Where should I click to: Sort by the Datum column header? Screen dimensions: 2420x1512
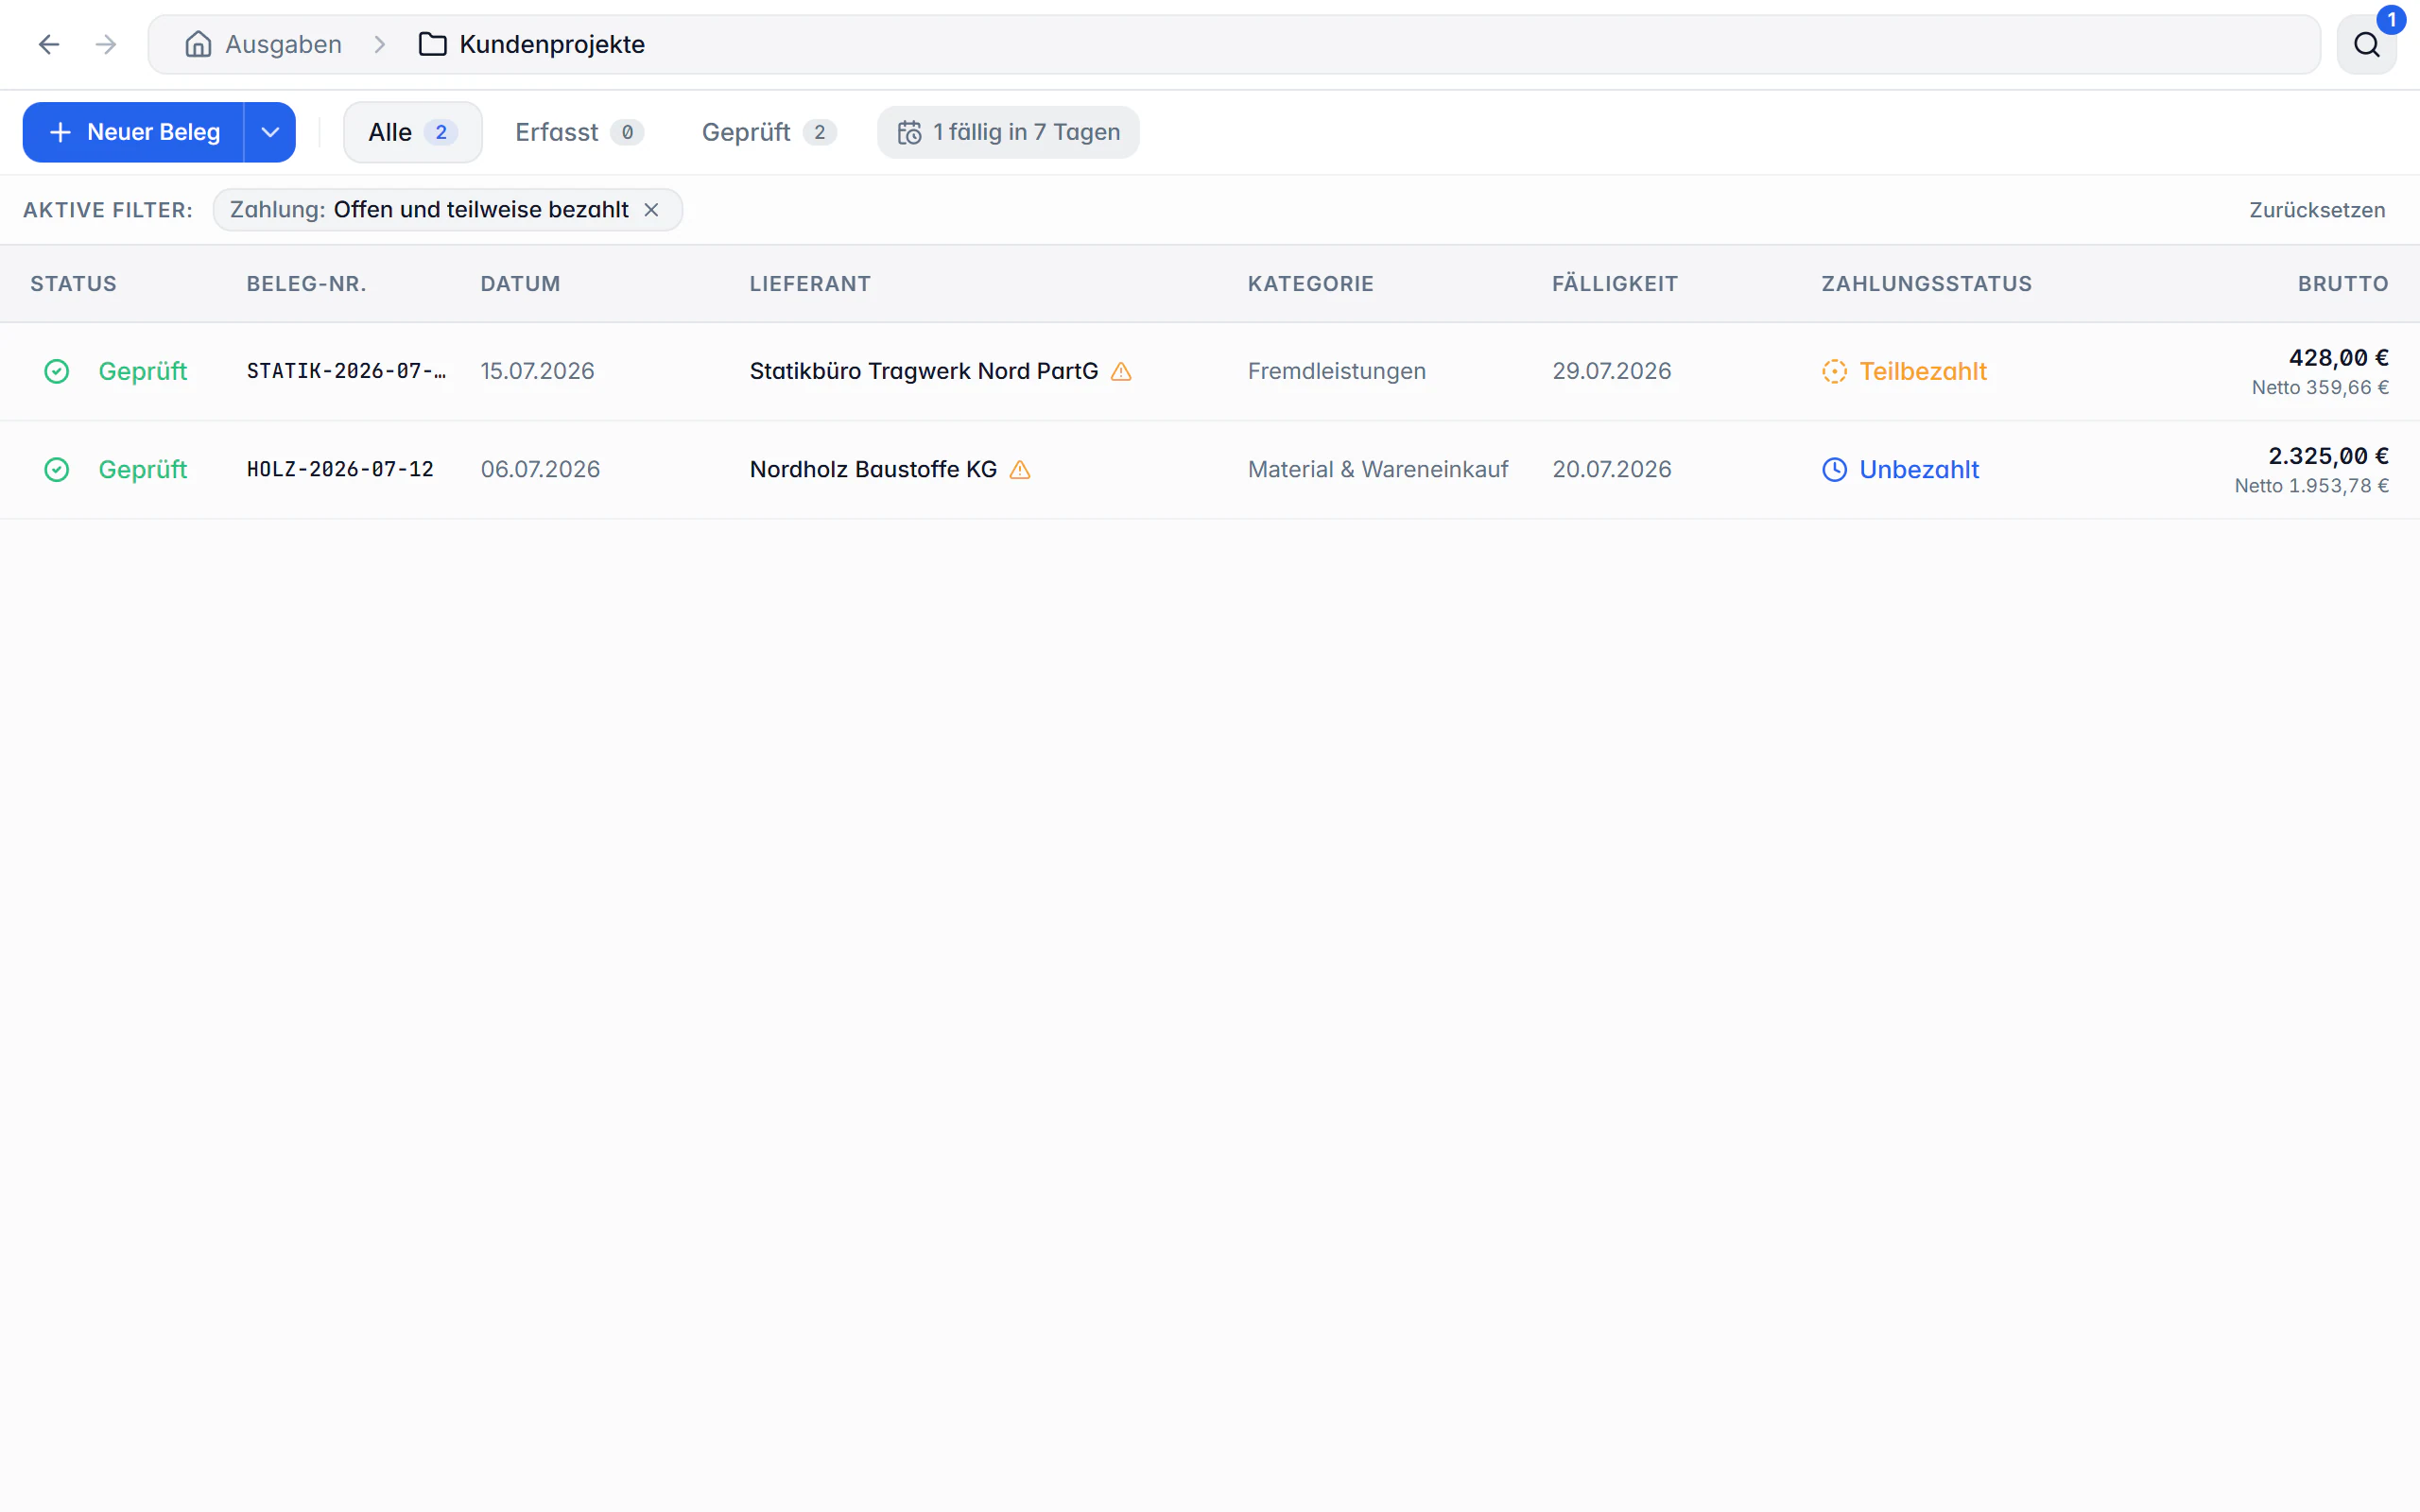click(x=520, y=284)
